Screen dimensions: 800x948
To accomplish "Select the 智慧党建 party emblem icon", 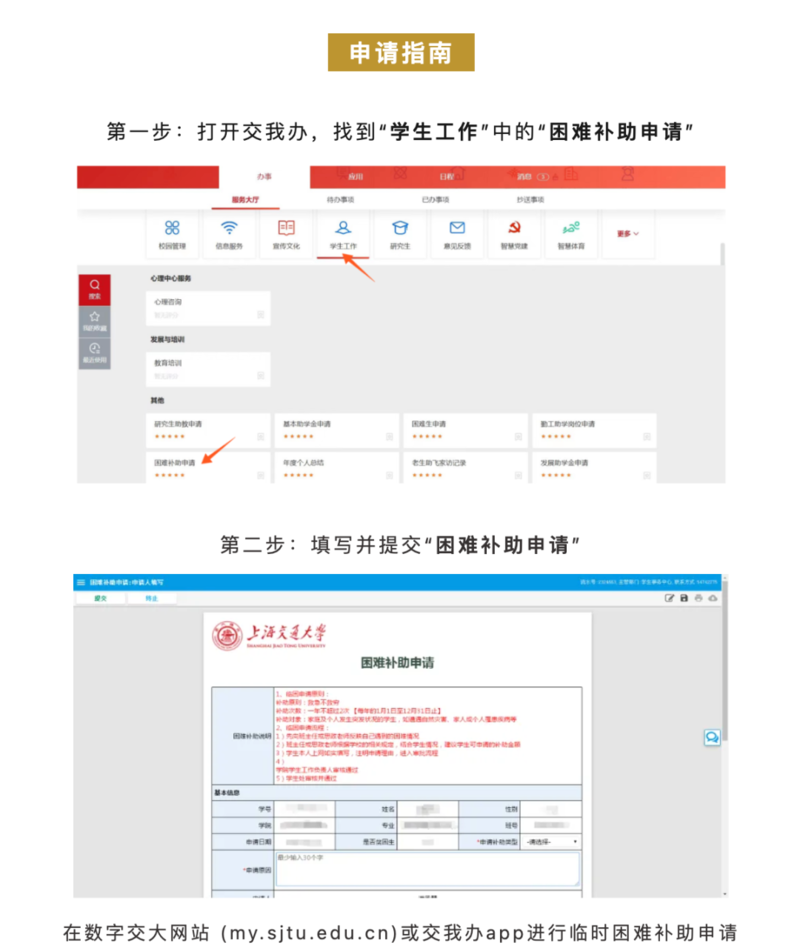I will tap(514, 234).
